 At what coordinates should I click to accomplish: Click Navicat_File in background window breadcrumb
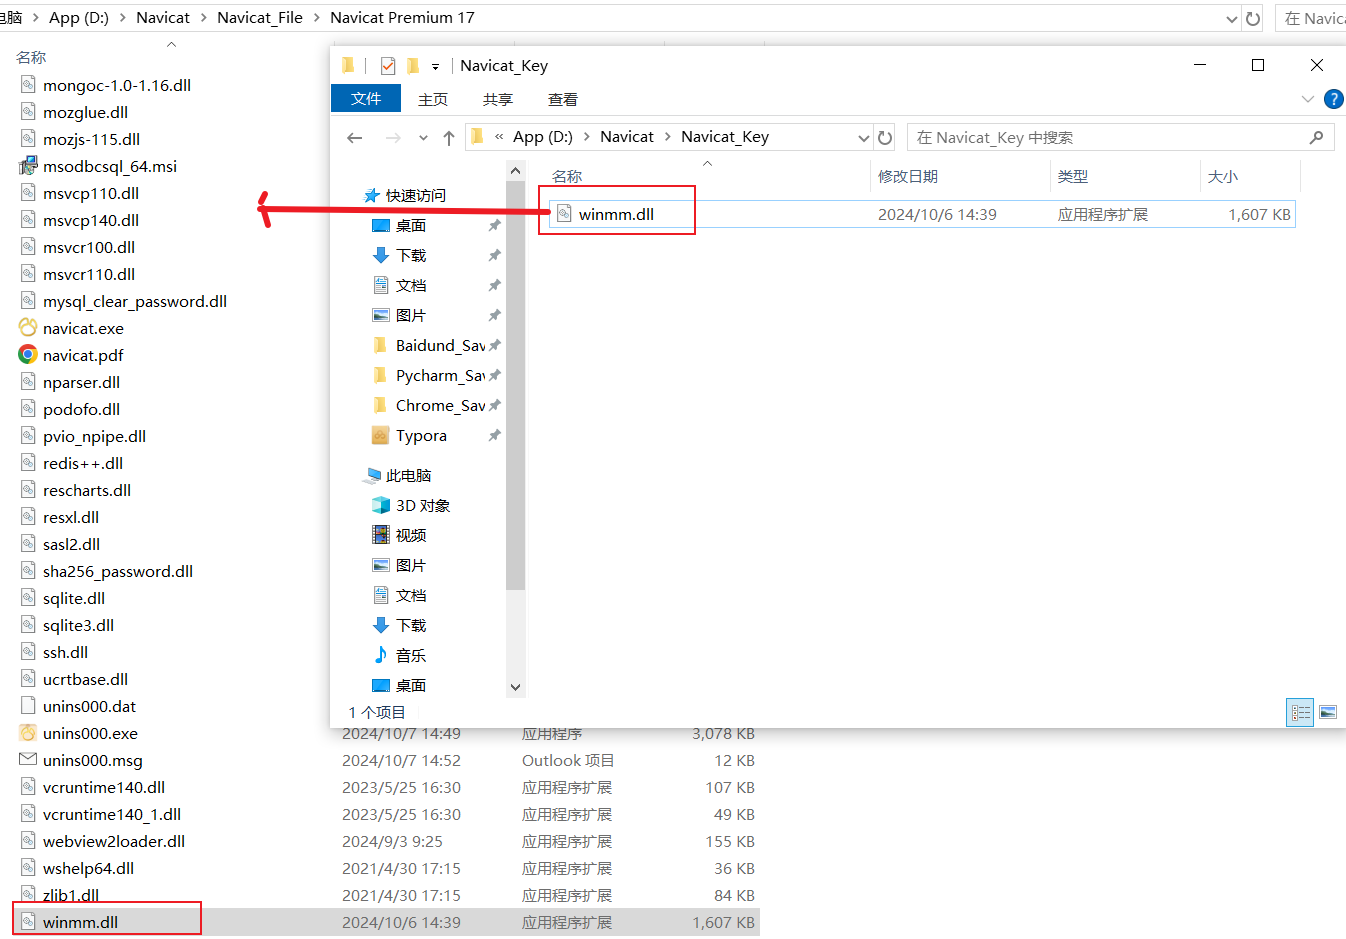pyautogui.click(x=260, y=17)
